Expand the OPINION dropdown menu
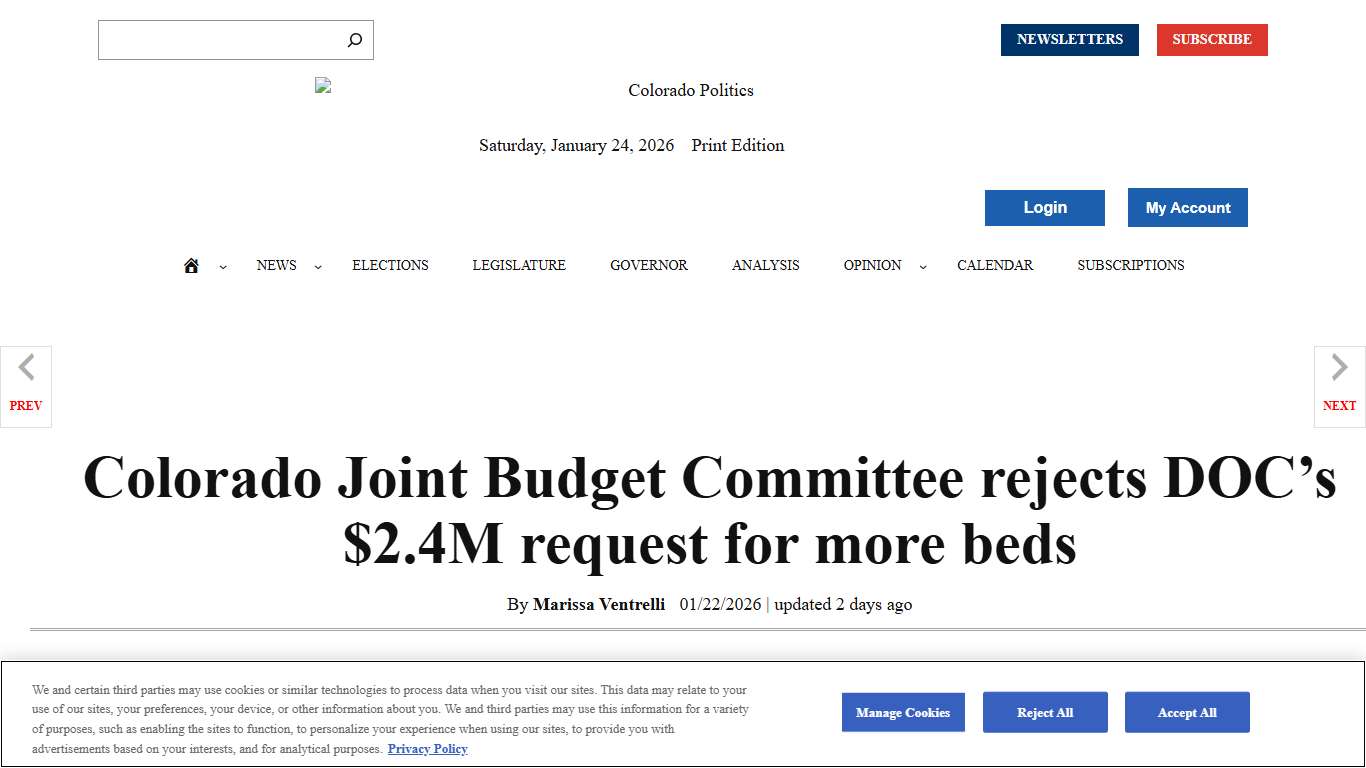This screenshot has height=768, width=1366. (x=921, y=266)
